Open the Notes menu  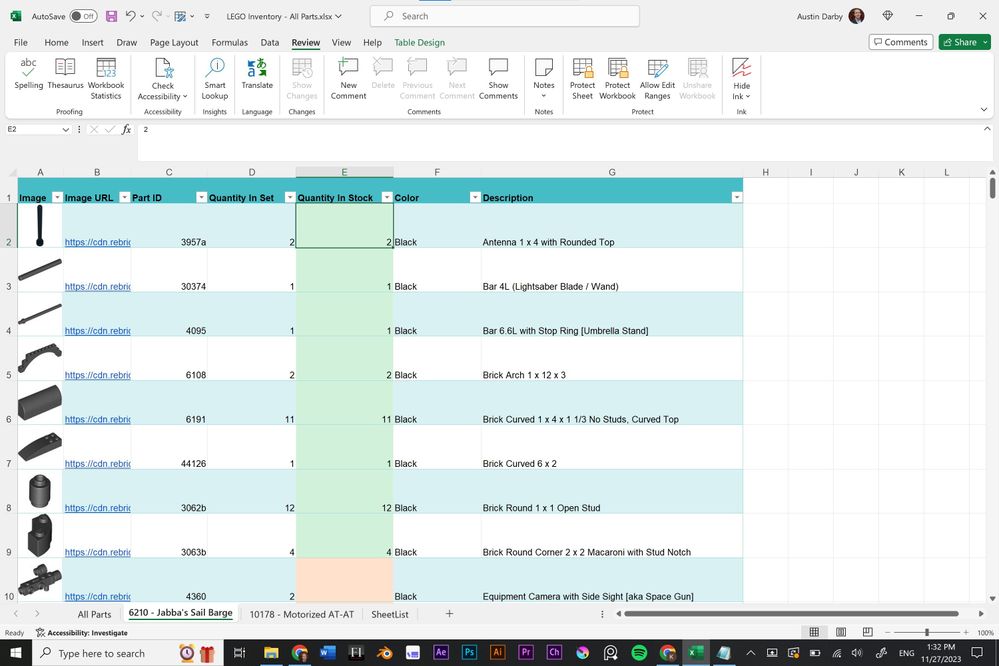tap(543, 79)
